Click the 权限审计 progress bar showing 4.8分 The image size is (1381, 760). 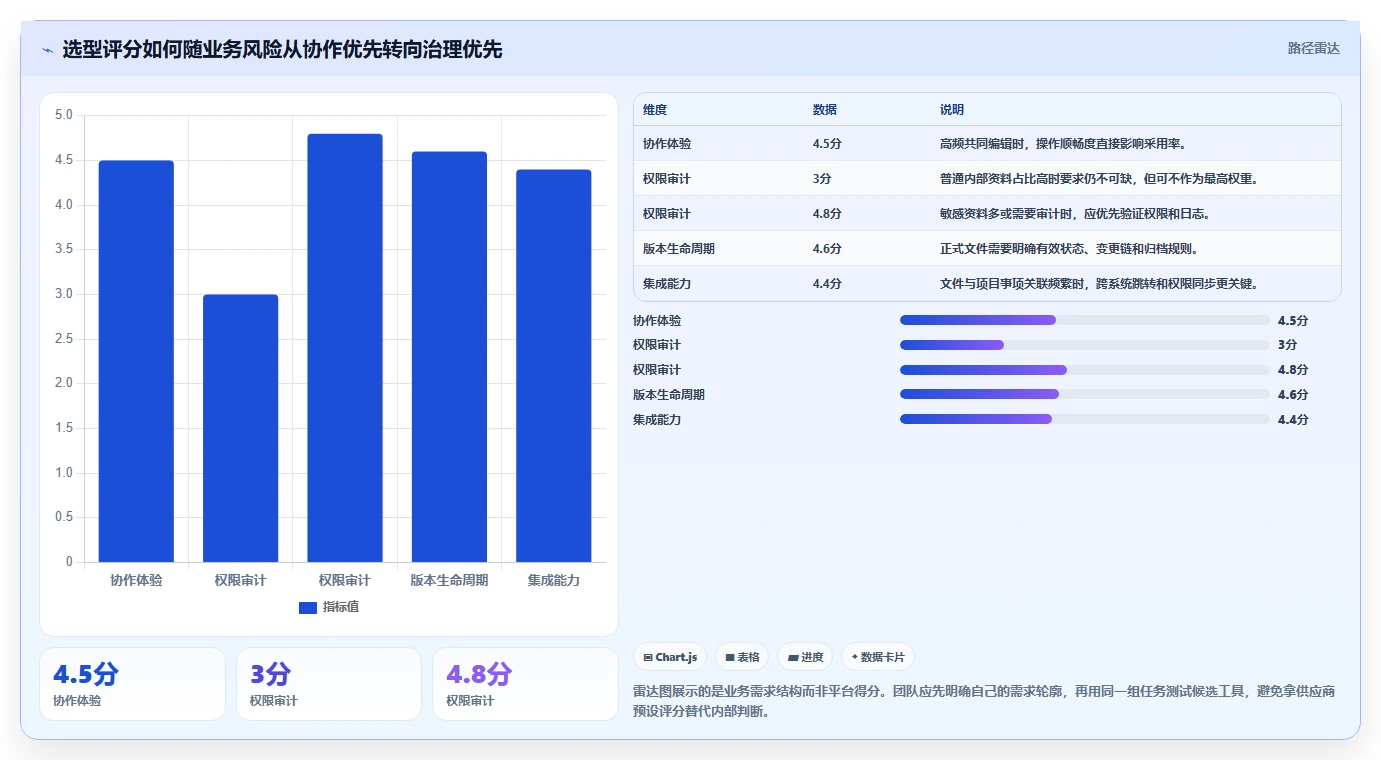pos(1085,370)
